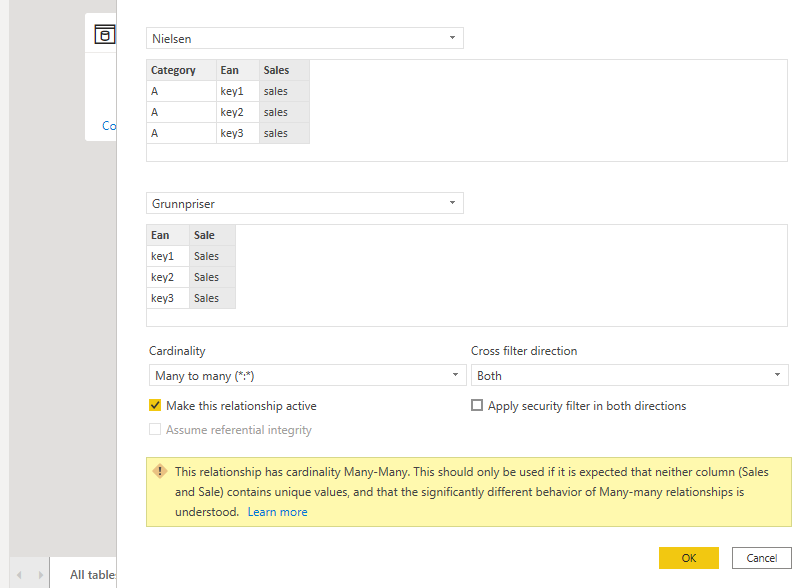812x588 pixels.
Task: Cancel the relationship dialog
Action: click(x=762, y=558)
